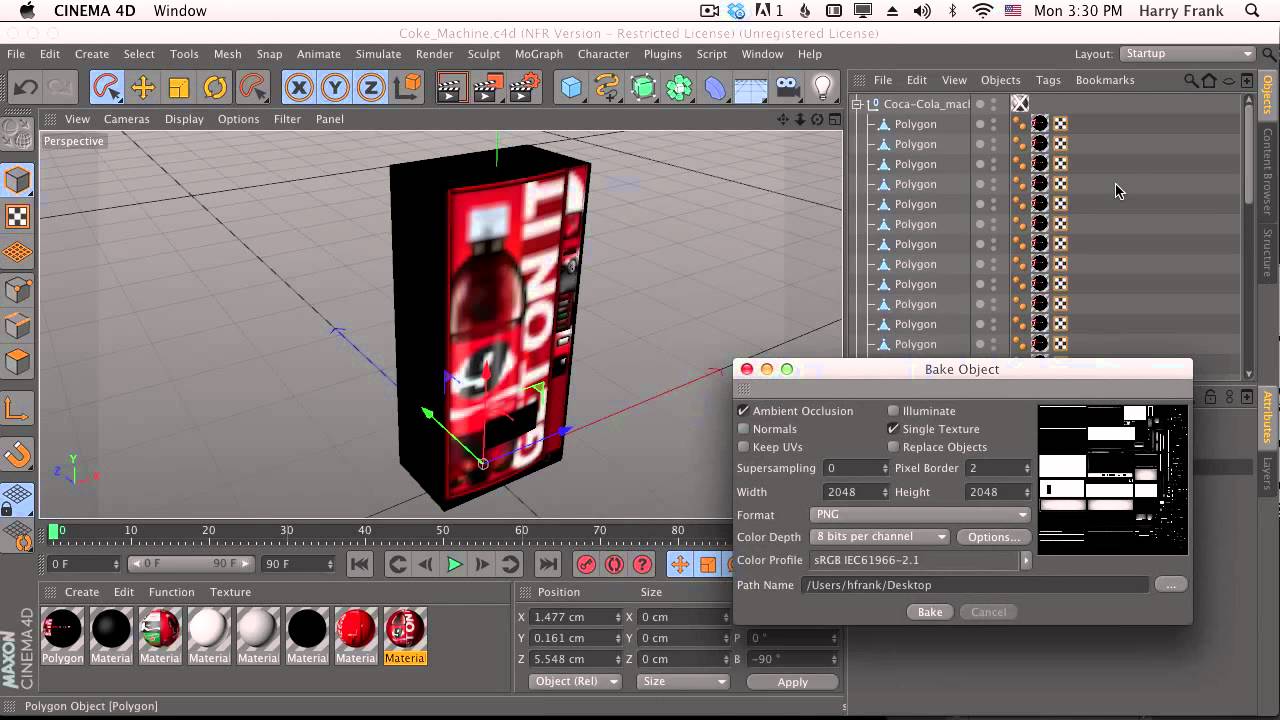Toggle Z-axis lock
This screenshot has width=1280, height=720.
[x=371, y=88]
